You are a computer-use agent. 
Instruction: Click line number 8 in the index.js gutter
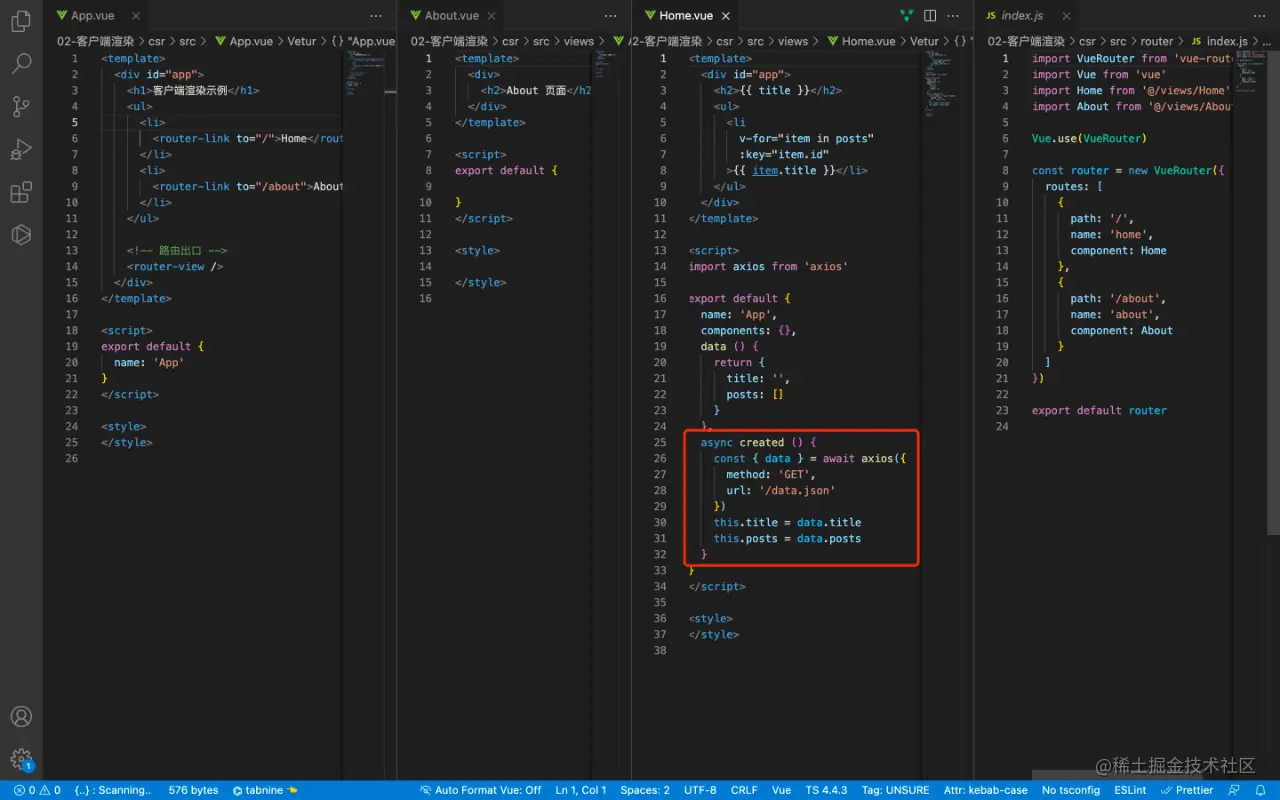(x=1005, y=170)
